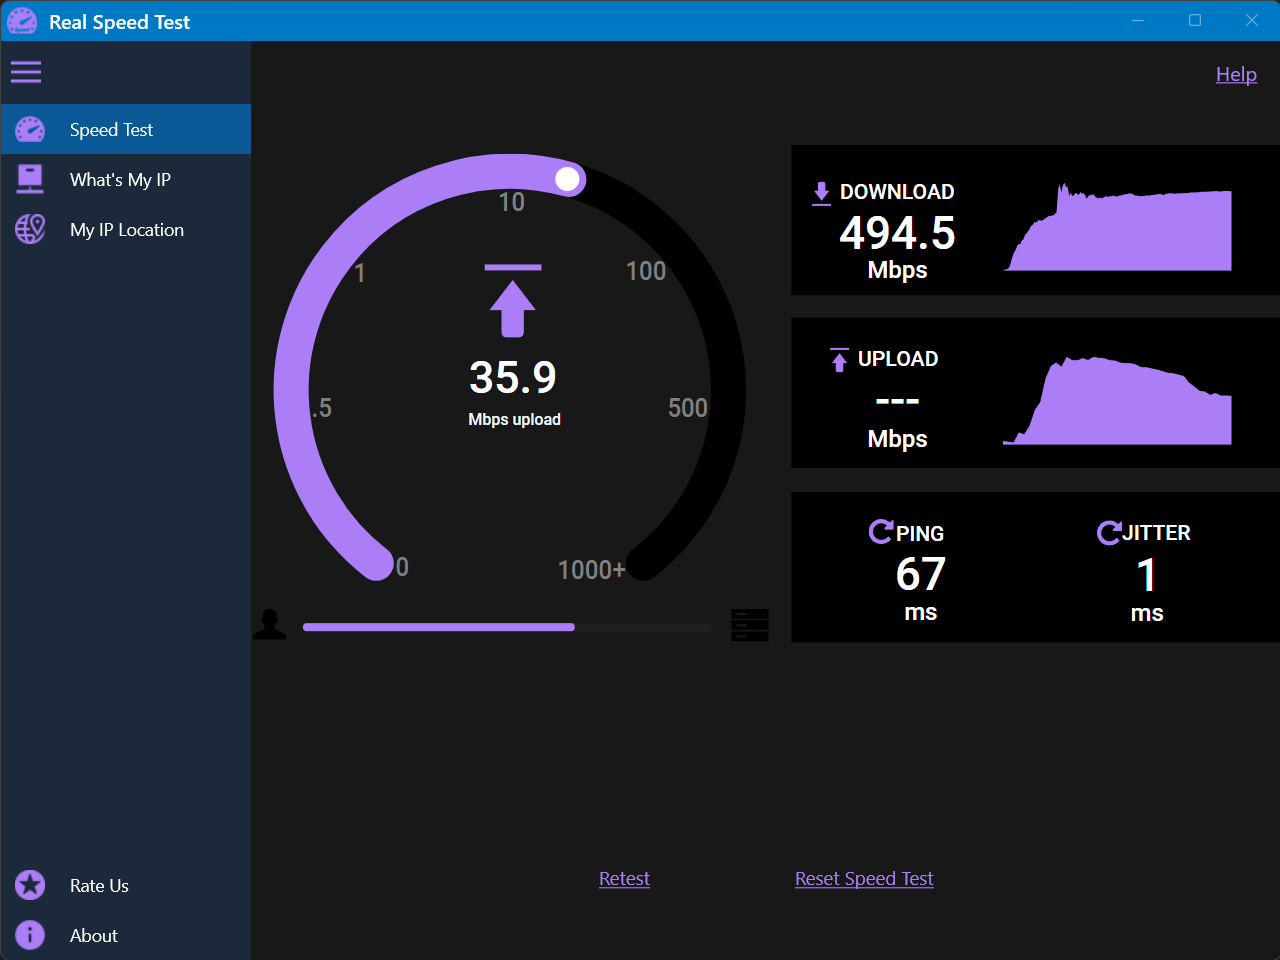Select the Speed Test speedometer icon
Screen dimensions: 1280x960
tap(31, 129)
